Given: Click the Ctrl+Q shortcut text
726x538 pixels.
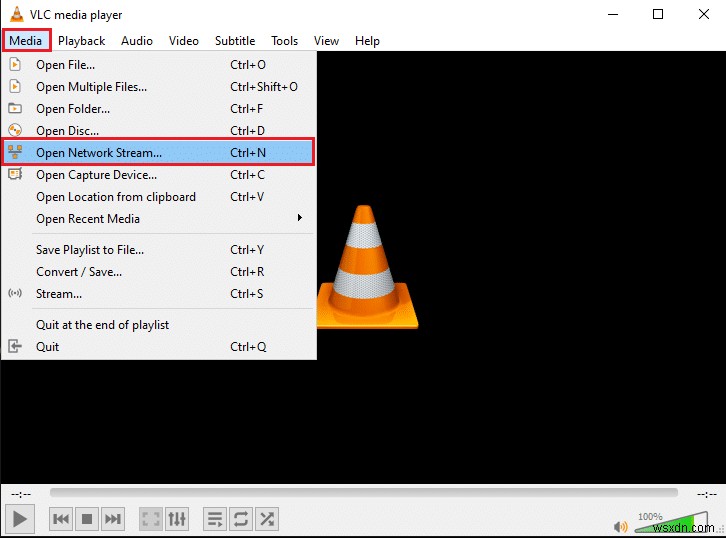Looking at the screenshot, I should click(x=248, y=347).
